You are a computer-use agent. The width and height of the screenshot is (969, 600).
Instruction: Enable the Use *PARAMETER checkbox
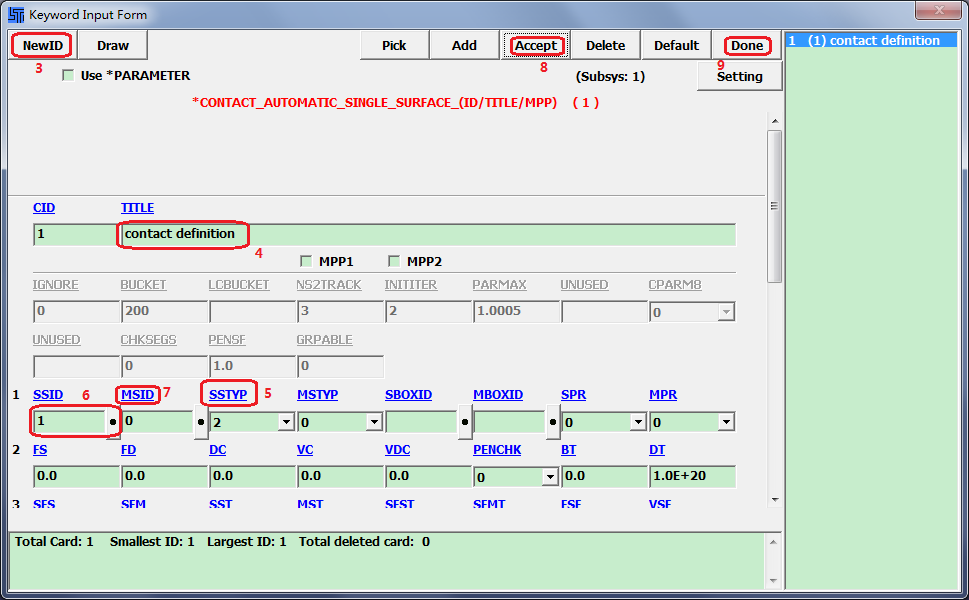pos(68,75)
